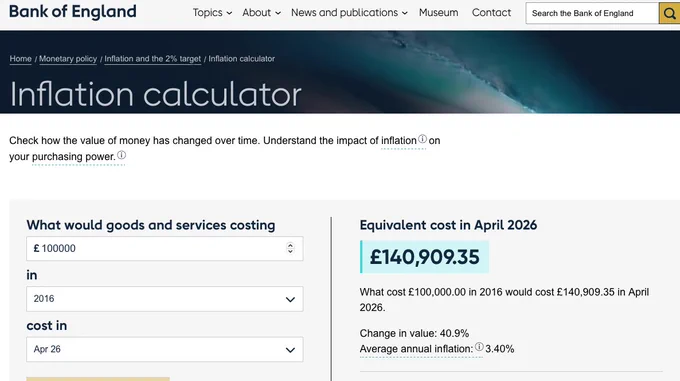The height and width of the screenshot is (381, 680).
Task: Expand the Topics menu
Action: (x=212, y=13)
